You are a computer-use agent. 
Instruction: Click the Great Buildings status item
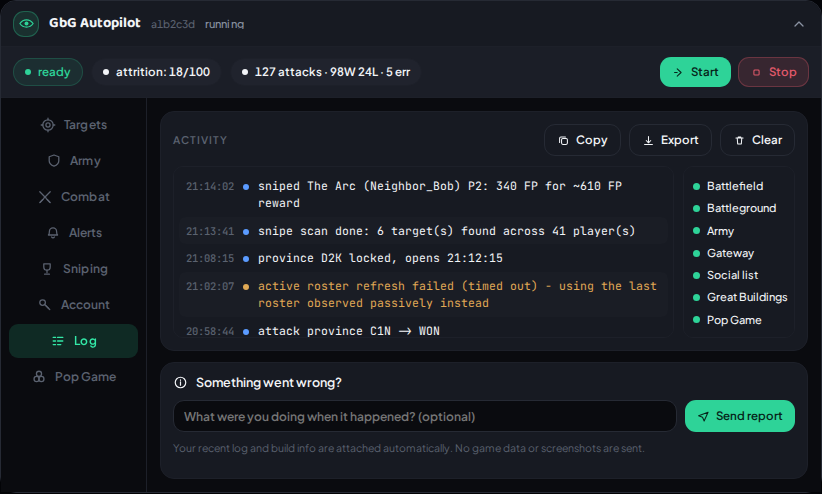tap(740, 297)
